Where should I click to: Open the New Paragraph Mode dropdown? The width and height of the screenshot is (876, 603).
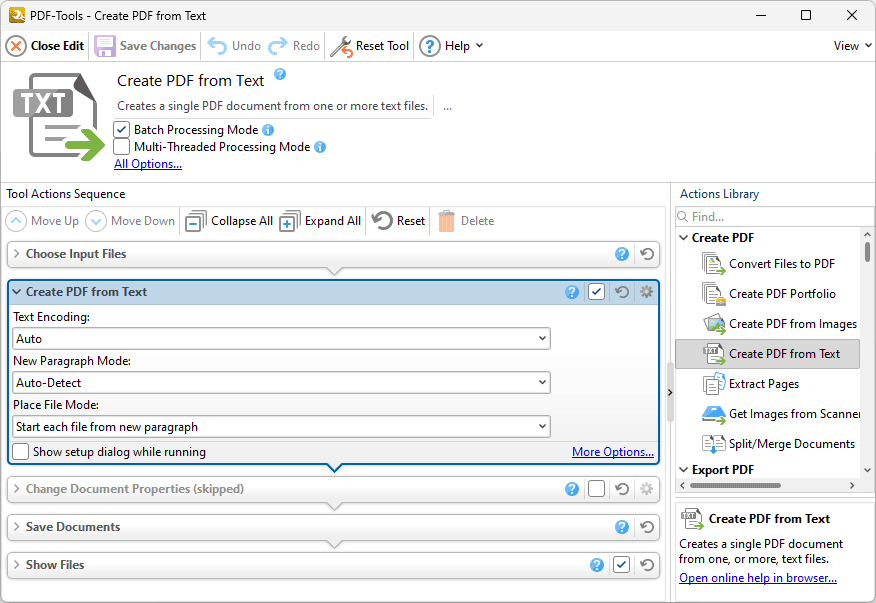[281, 383]
